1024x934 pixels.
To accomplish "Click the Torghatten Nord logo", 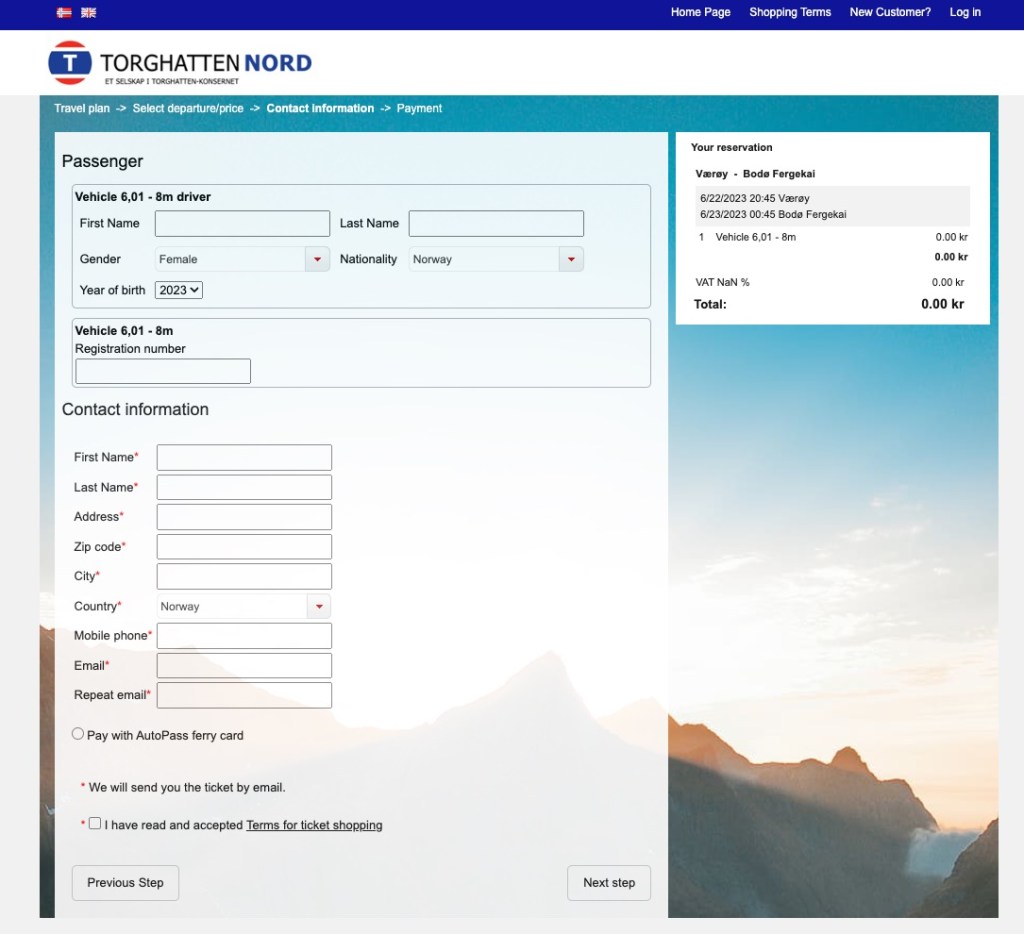I will pyautogui.click(x=180, y=63).
